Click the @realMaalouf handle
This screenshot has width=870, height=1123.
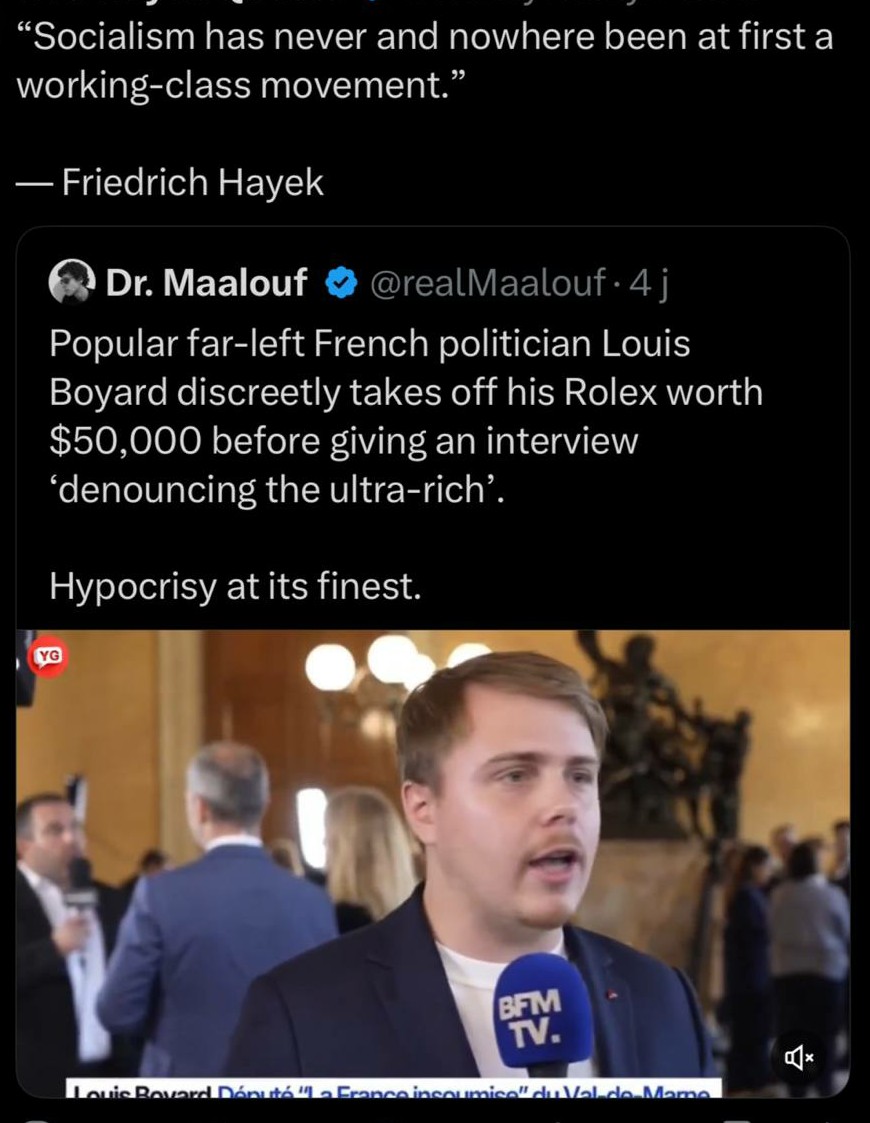(x=487, y=284)
